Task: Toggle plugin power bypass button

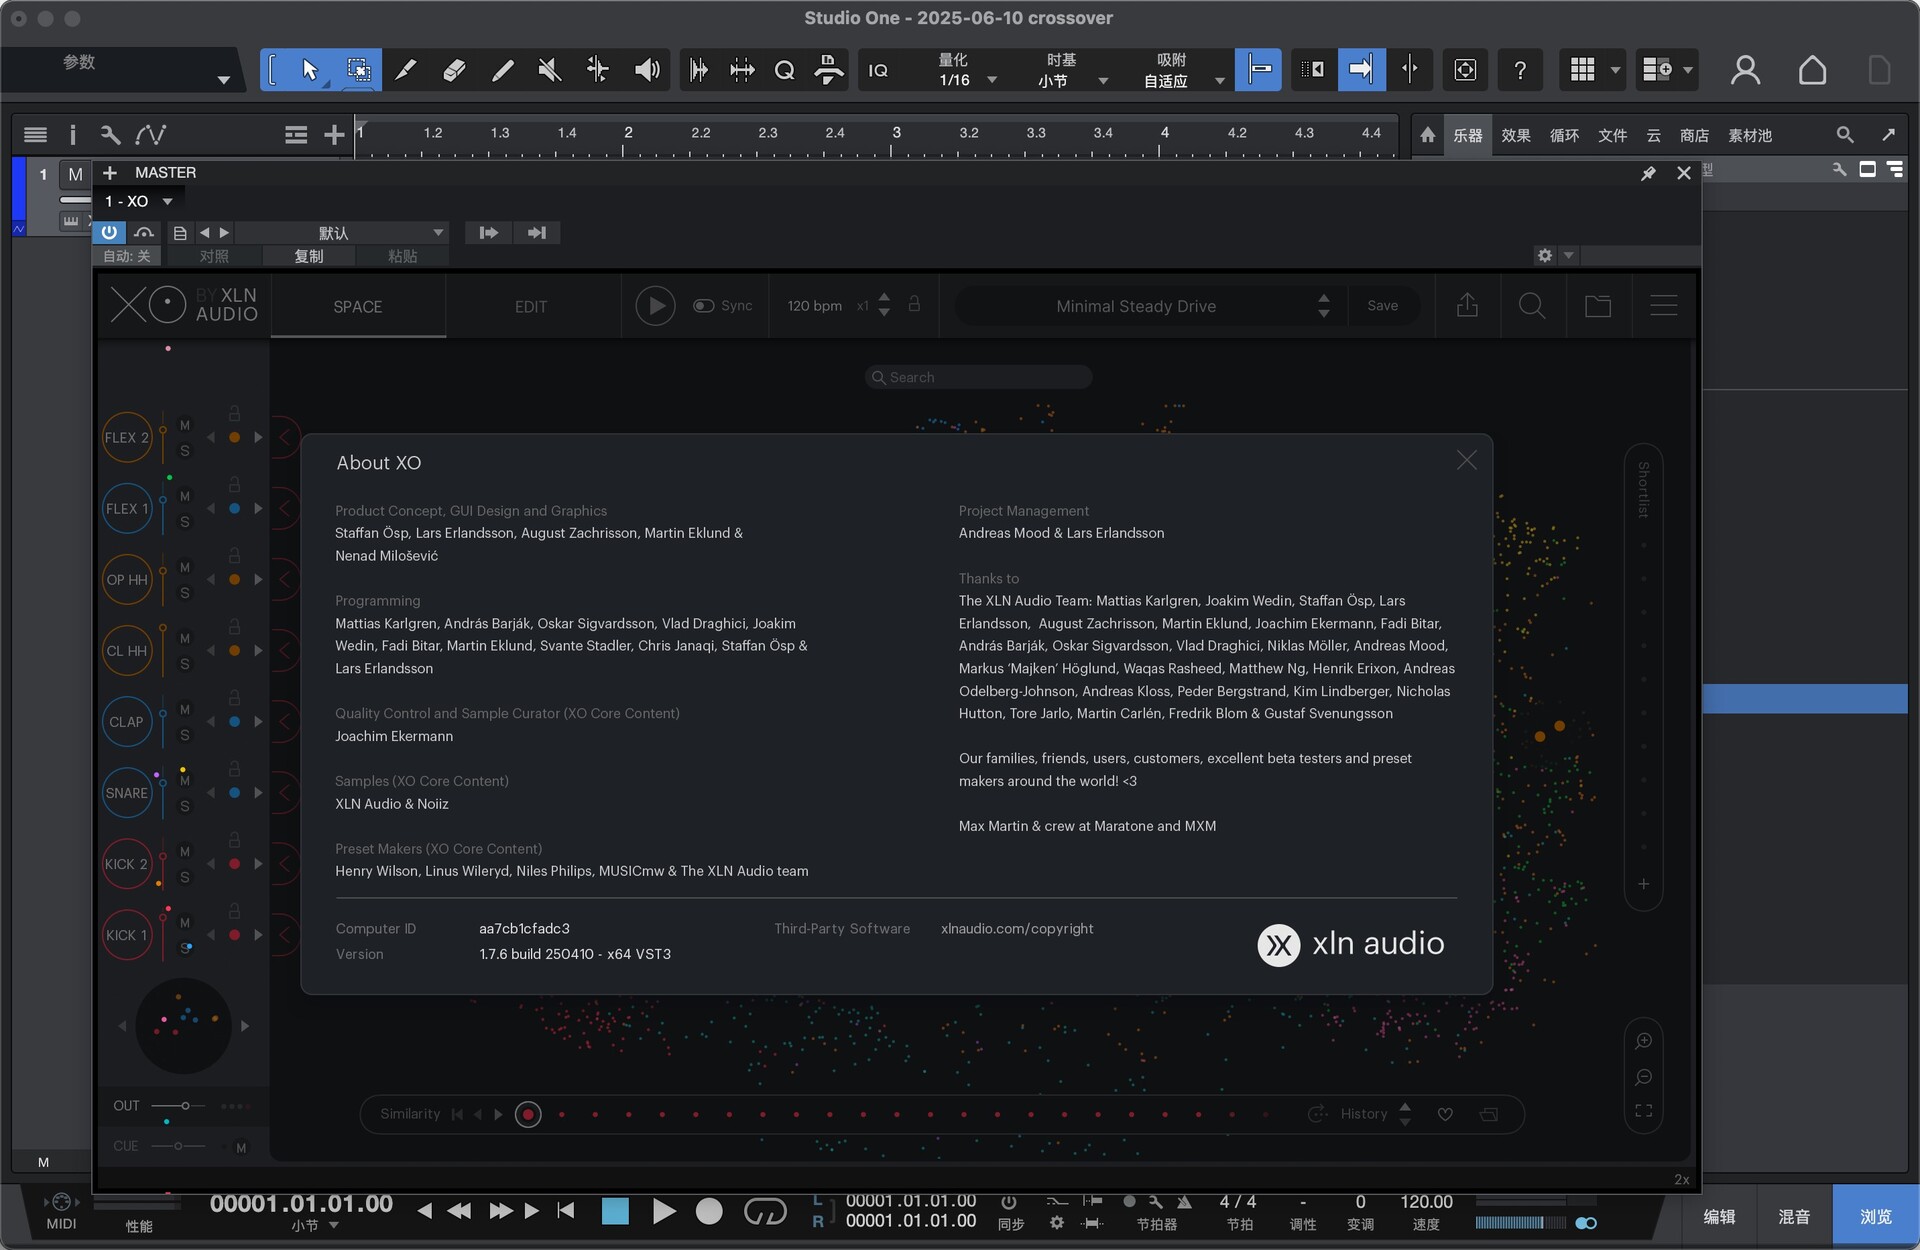Action: (109, 232)
